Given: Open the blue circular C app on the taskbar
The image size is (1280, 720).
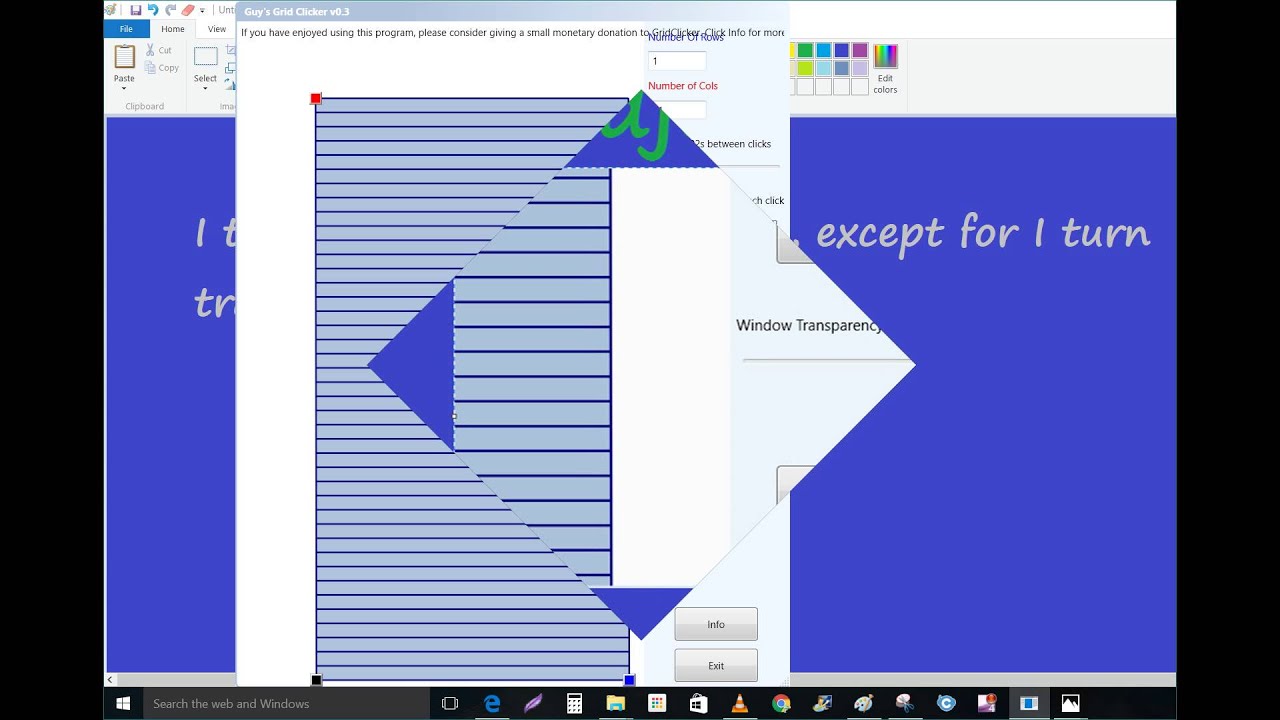Looking at the screenshot, I should click(946, 704).
